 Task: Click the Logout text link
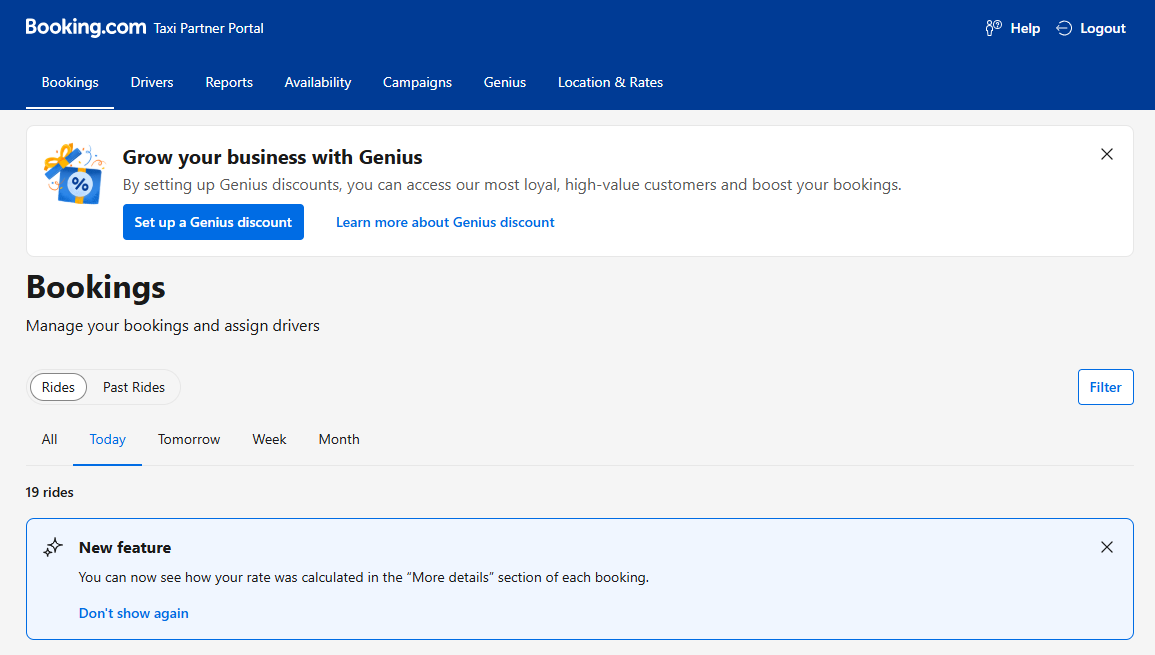point(1103,28)
